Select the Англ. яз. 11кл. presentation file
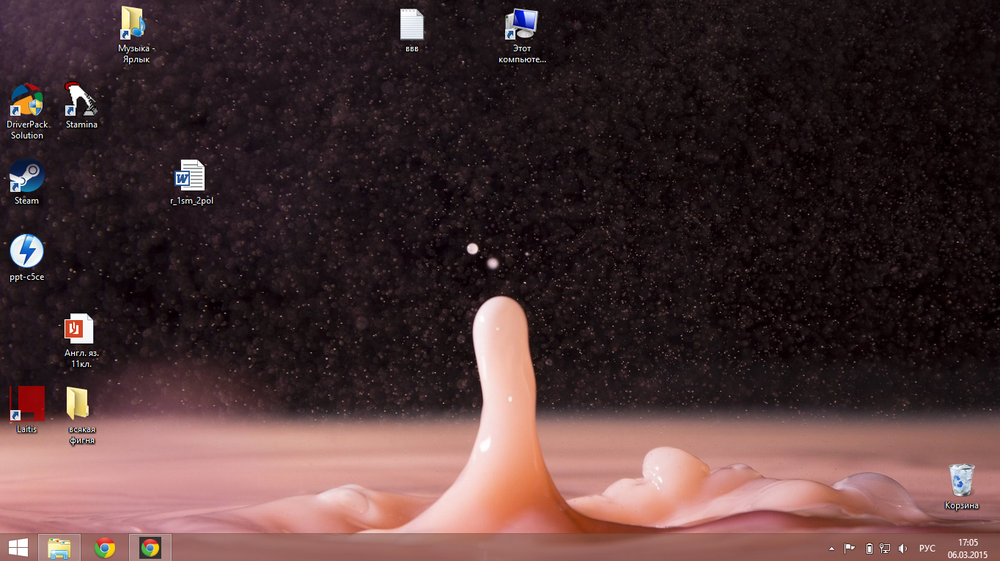The width and height of the screenshot is (1000, 561). (x=80, y=329)
